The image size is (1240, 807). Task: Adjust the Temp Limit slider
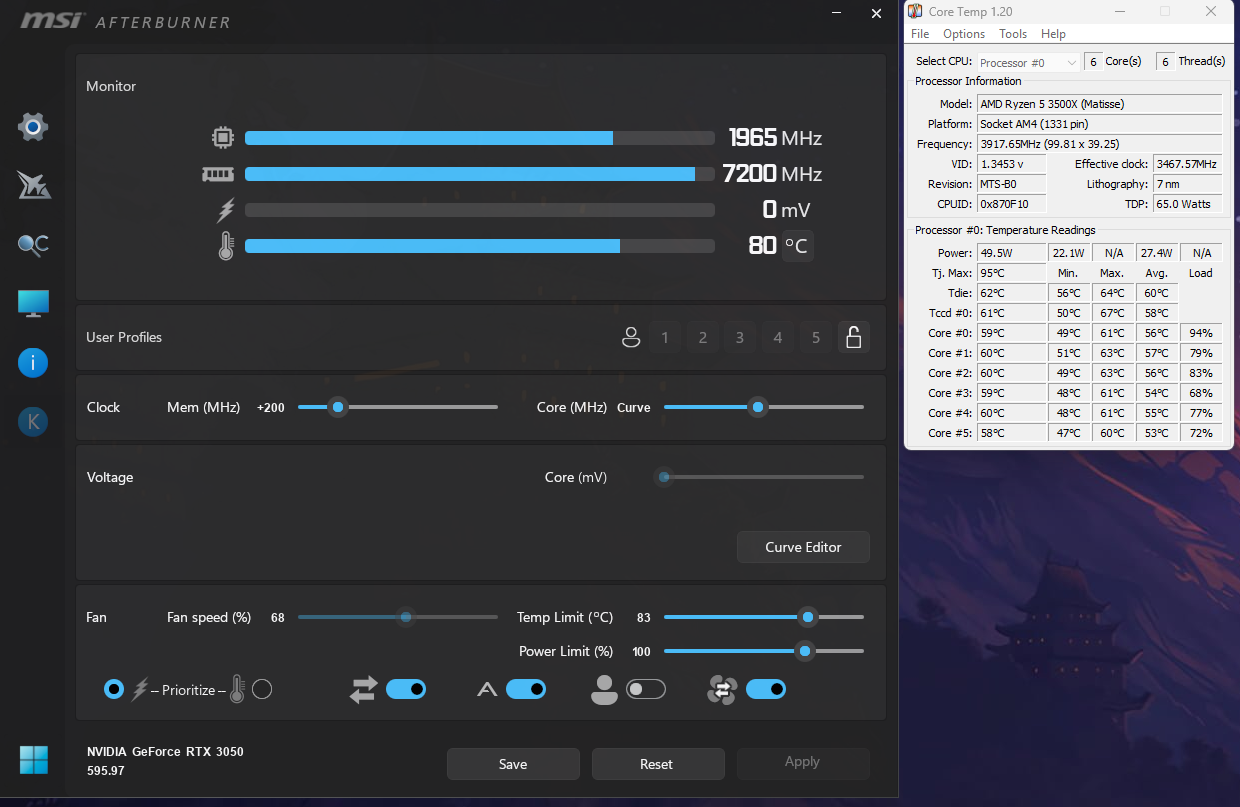point(764,617)
